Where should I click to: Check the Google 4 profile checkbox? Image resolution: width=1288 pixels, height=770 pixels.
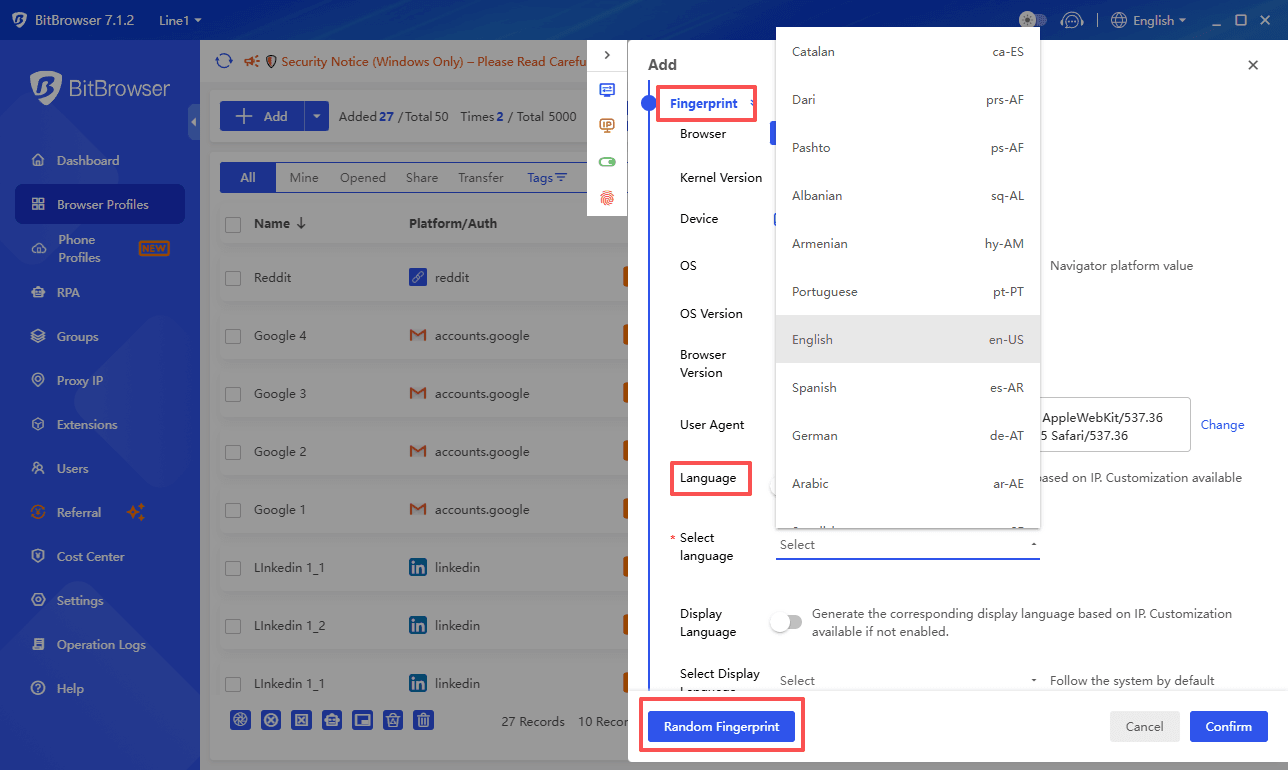click(233, 336)
